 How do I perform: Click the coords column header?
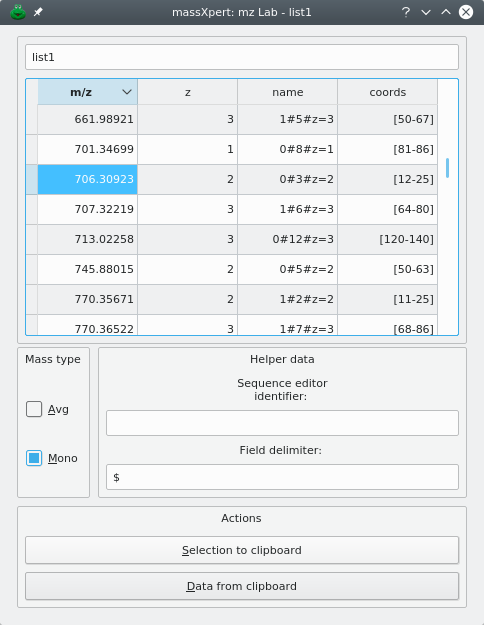click(388, 92)
